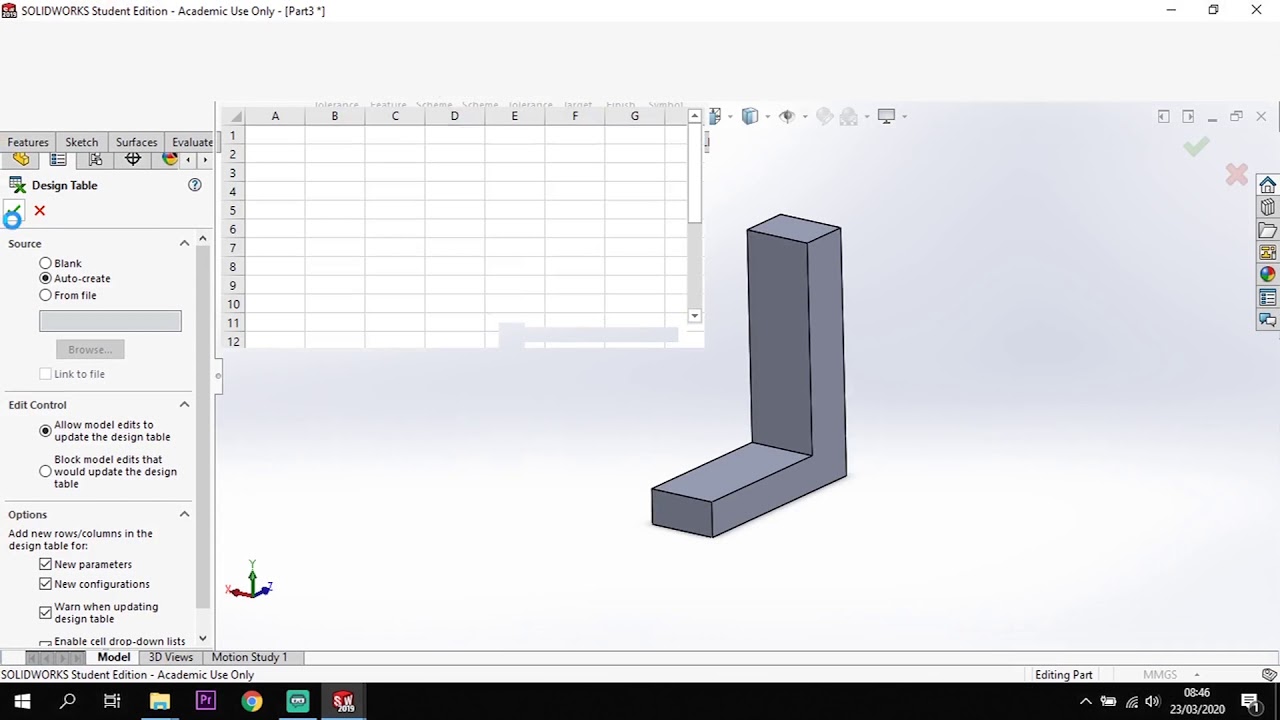Viewport: 1280px width, 720px height.
Task: Cancel Design Table with red X
Action: pyautogui.click(x=40, y=210)
